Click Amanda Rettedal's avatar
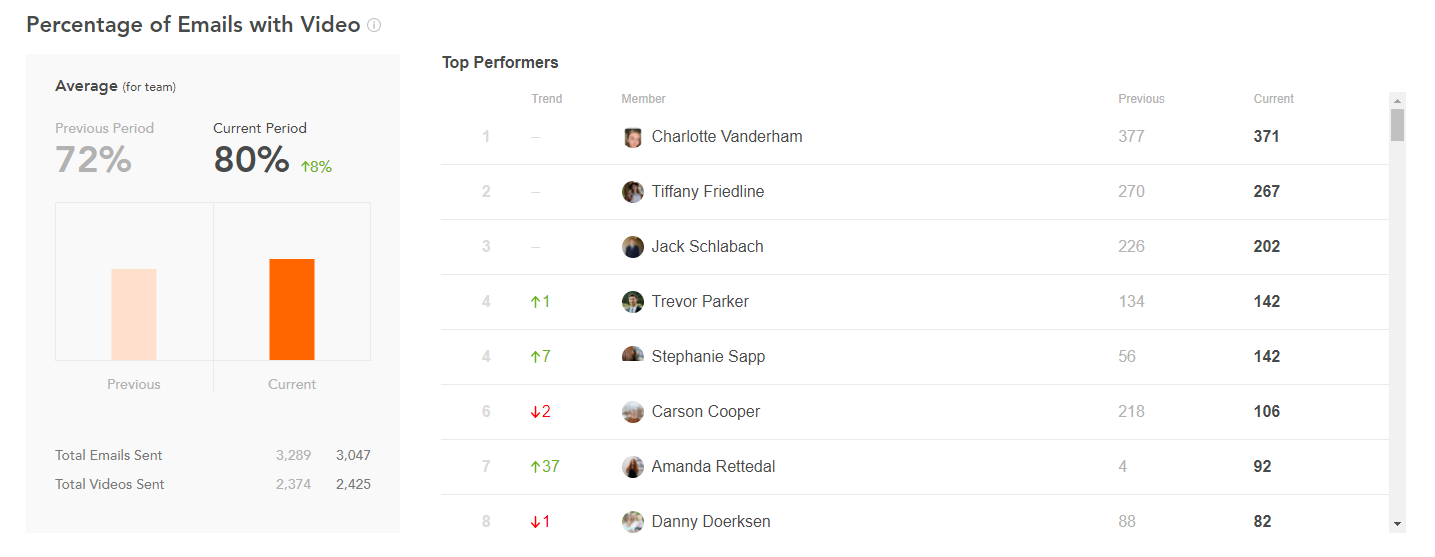Viewport: 1435px width, 557px height. click(632, 467)
